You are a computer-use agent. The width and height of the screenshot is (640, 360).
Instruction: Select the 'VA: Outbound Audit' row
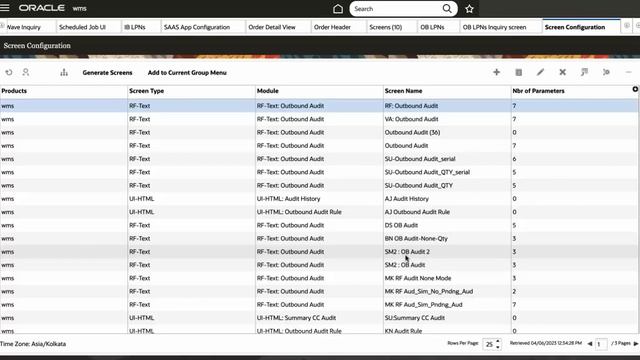pyautogui.click(x=319, y=119)
